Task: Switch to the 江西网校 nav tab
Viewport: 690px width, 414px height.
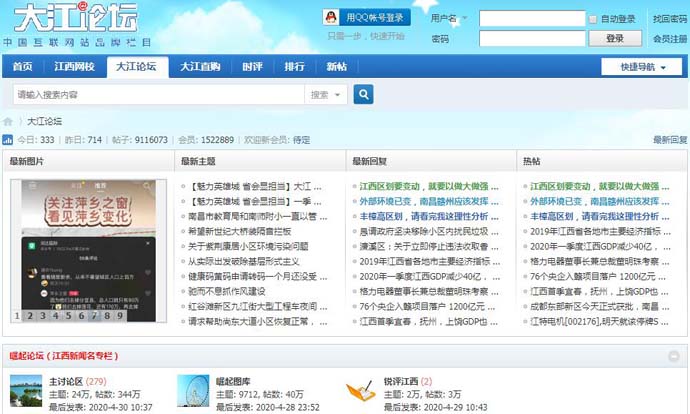Action: pyautogui.click(x=74, y=67)
